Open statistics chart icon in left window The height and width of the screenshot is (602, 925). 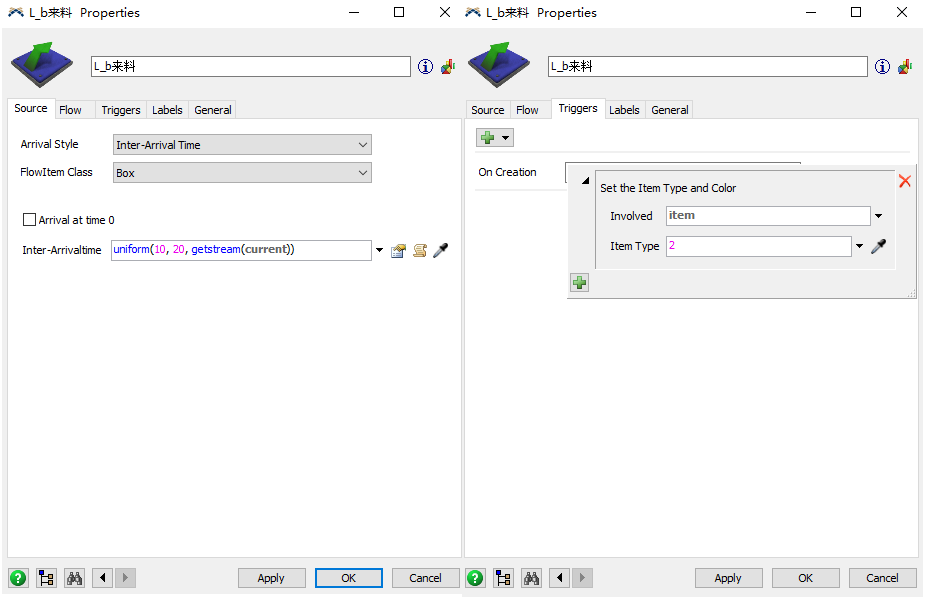point(448,67)
